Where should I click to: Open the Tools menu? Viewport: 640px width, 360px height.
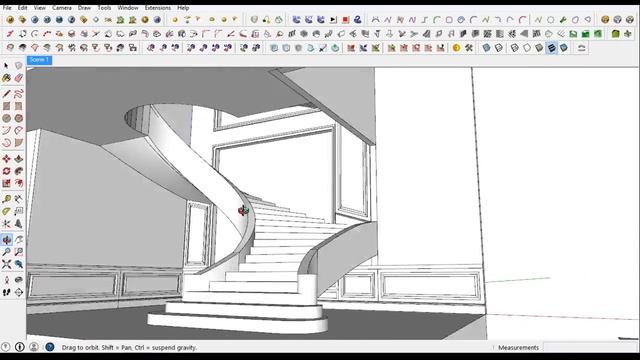[104, 8]
